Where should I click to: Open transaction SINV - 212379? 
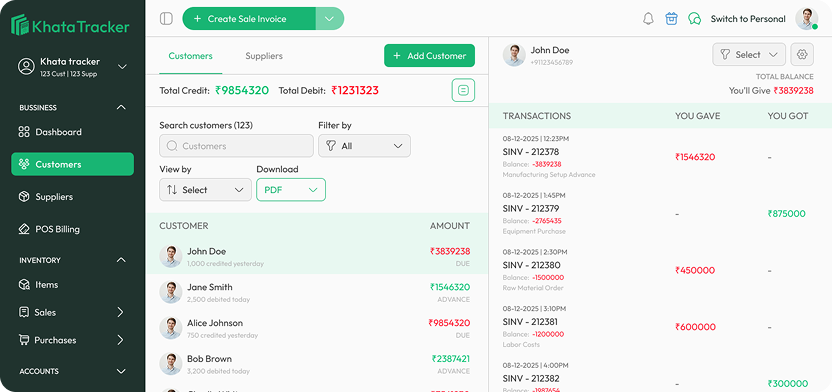[531, 208]
